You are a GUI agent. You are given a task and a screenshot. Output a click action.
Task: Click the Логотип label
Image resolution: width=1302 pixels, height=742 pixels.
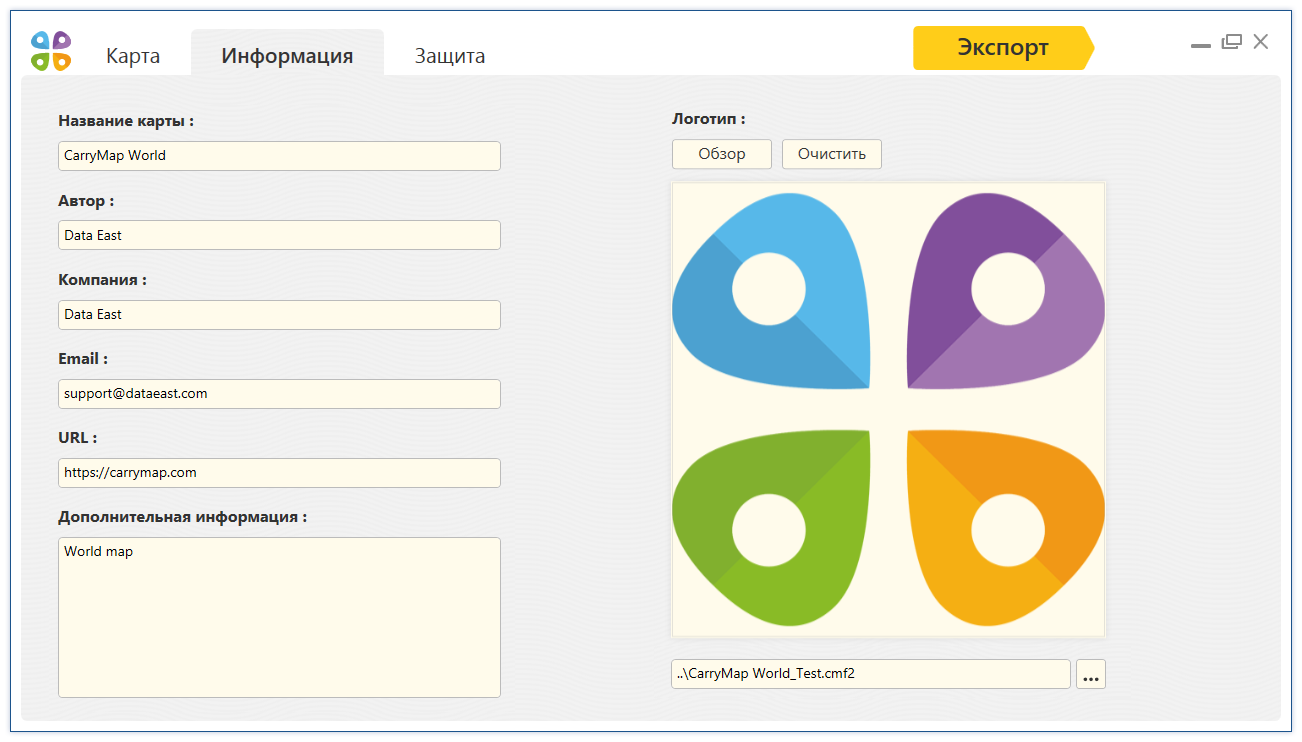pyautogui.click(x=708, y=119)
